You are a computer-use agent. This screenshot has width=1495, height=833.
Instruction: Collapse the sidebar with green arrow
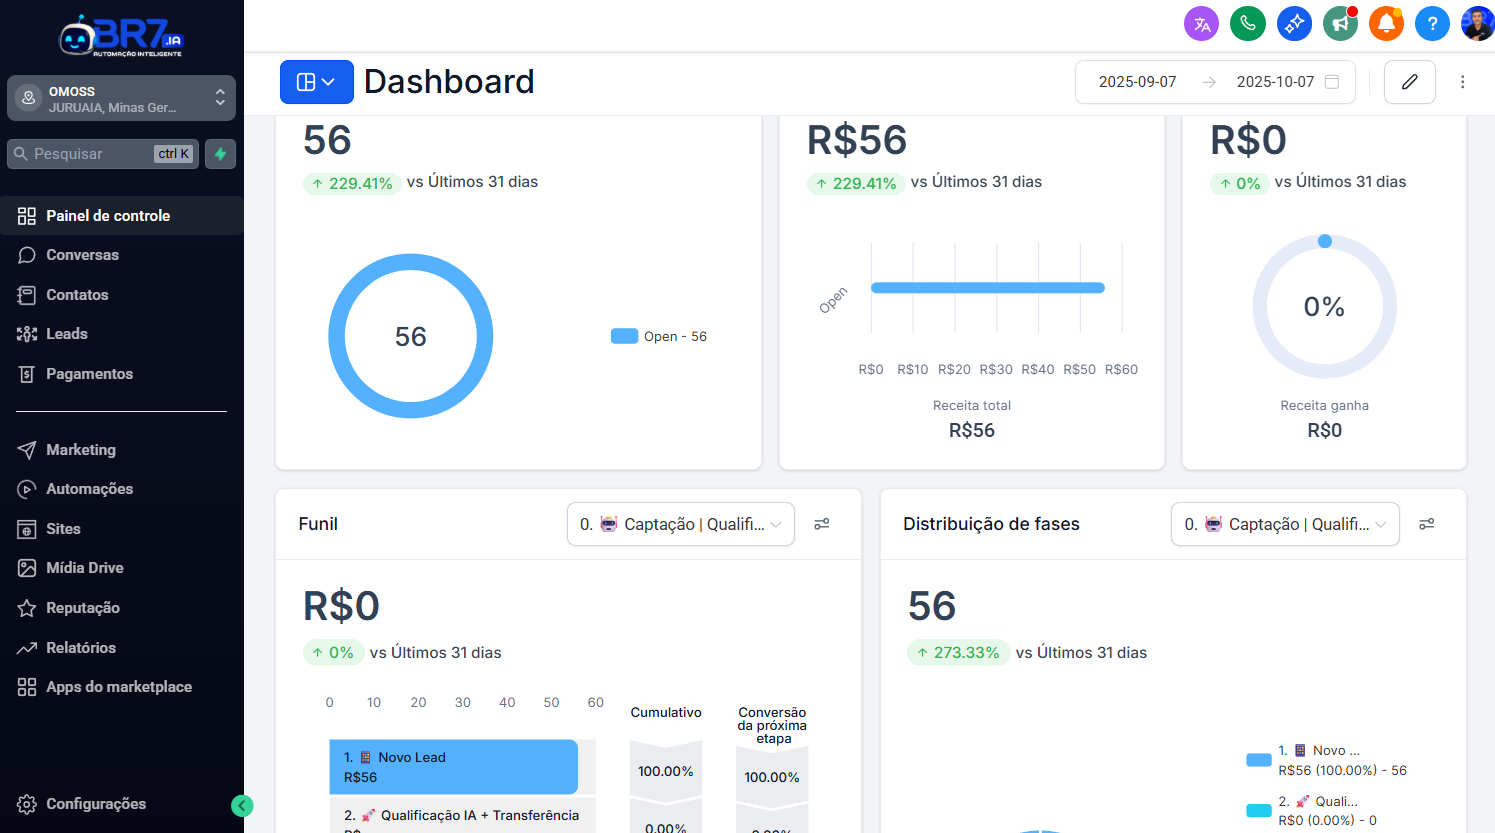(242, 805)
